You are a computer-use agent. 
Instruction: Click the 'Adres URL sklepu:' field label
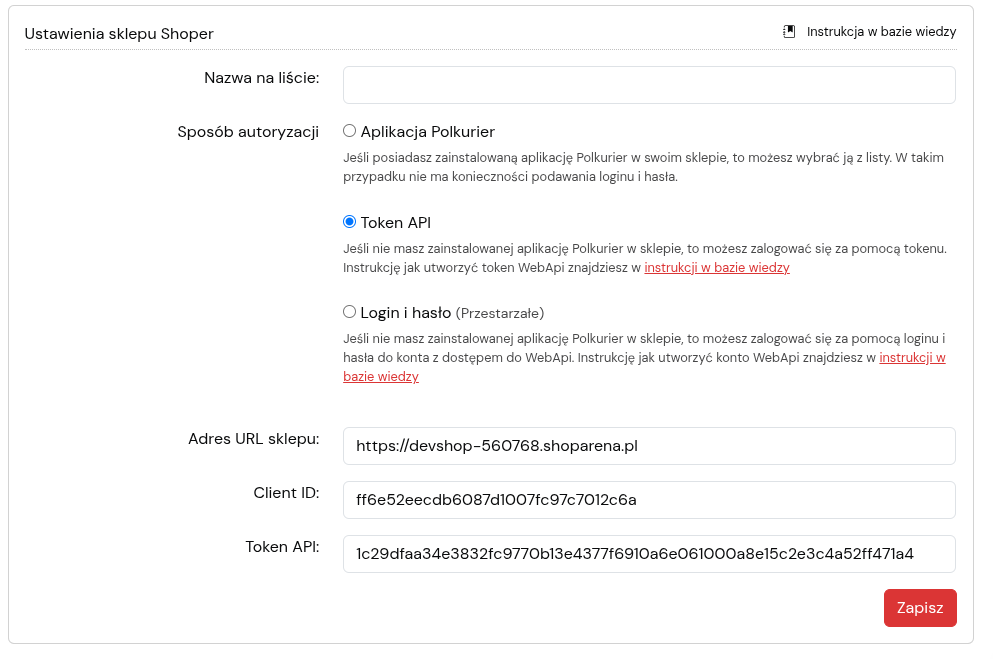tap(253, 439)
